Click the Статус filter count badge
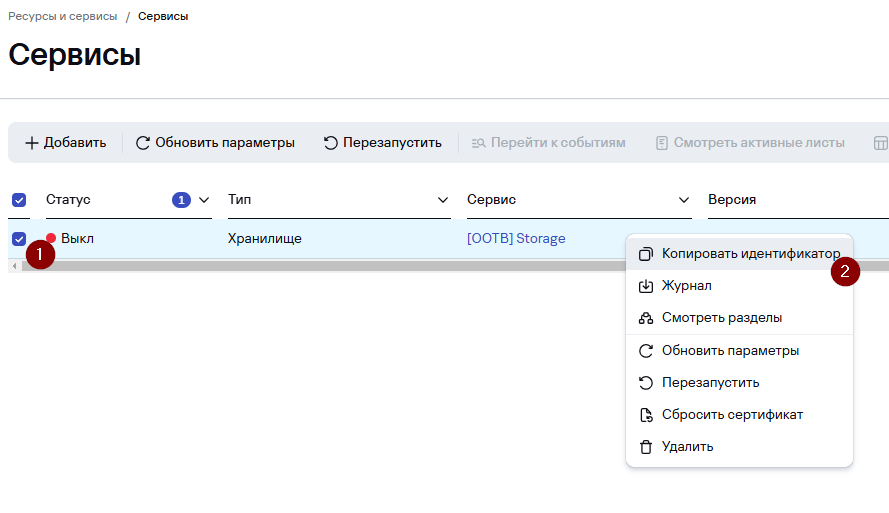This screenshot has width=889, height=513. 181,200
